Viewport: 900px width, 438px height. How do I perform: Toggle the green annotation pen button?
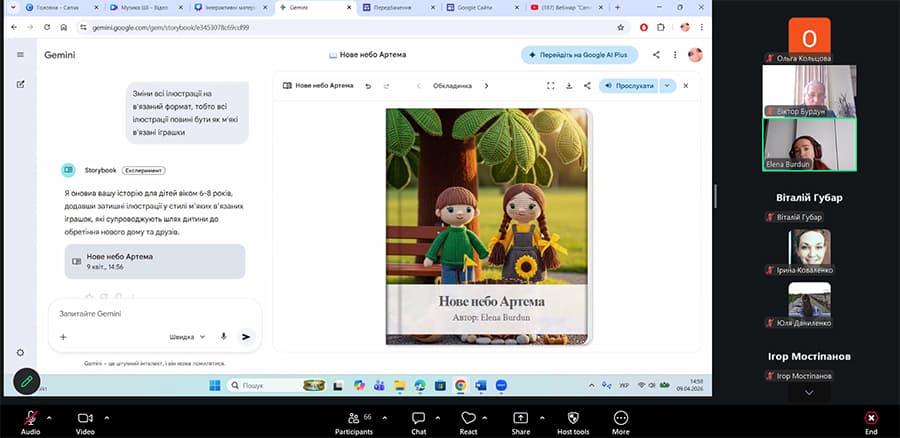click(27, 381)
